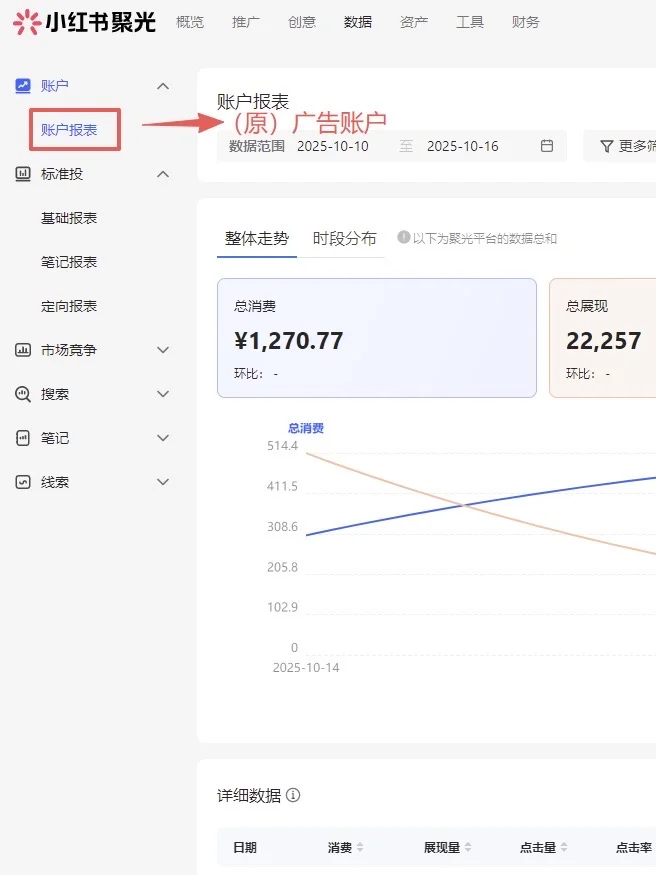Expand the 笔记 sidebar section
The width and height of the screenshot is (656, 875).
tap(163, 438)
